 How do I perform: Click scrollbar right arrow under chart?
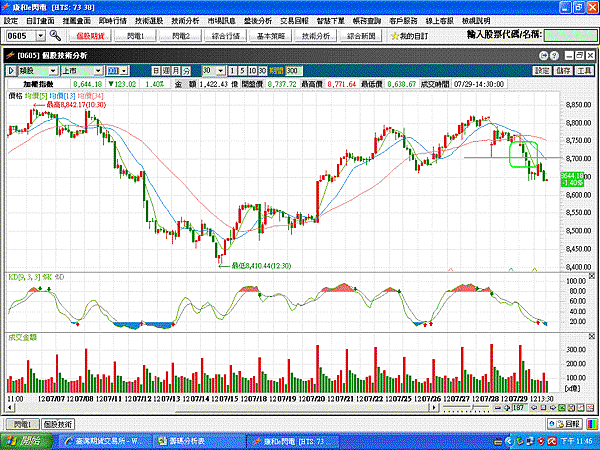(x=434, y=408)
